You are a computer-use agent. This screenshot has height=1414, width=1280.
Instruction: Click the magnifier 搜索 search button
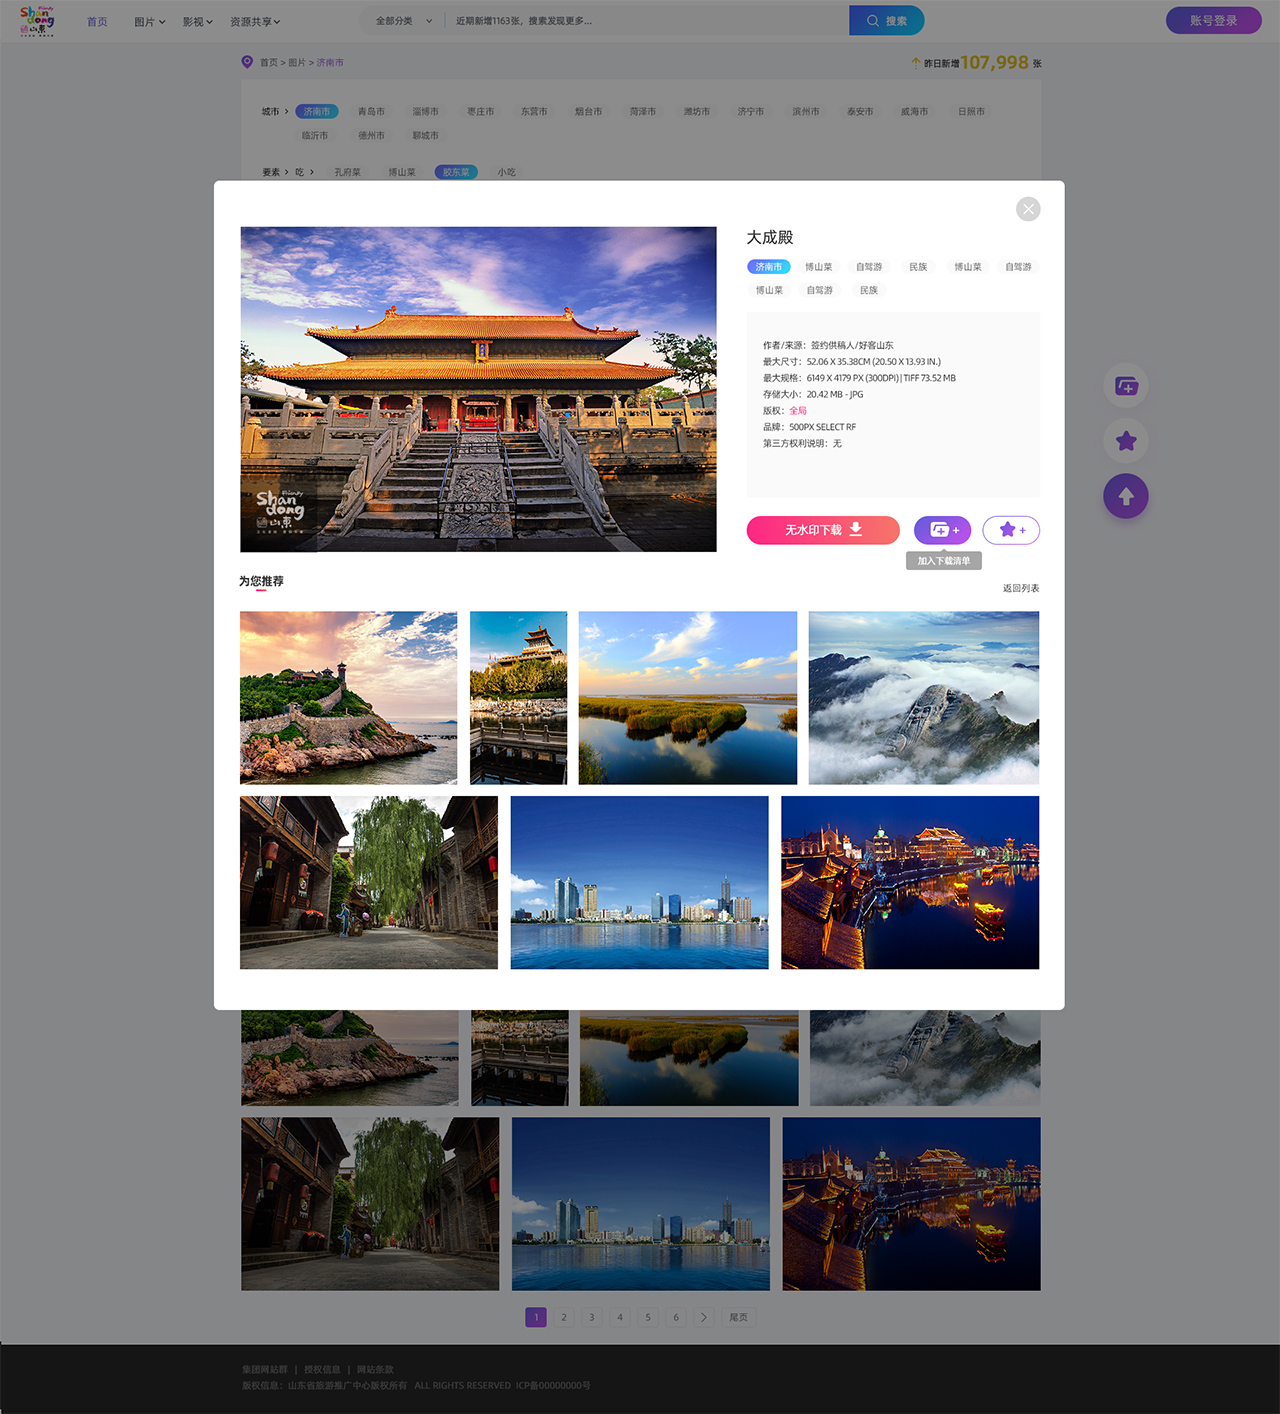[x=887, y=21]
